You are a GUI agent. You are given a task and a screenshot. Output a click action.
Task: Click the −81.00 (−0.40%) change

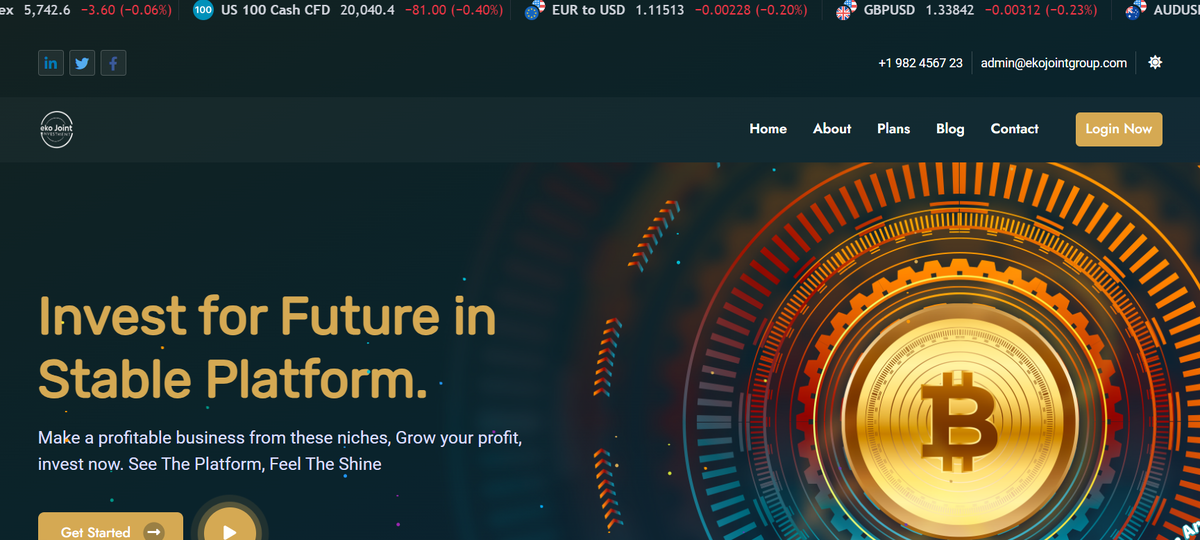(453, 11)
